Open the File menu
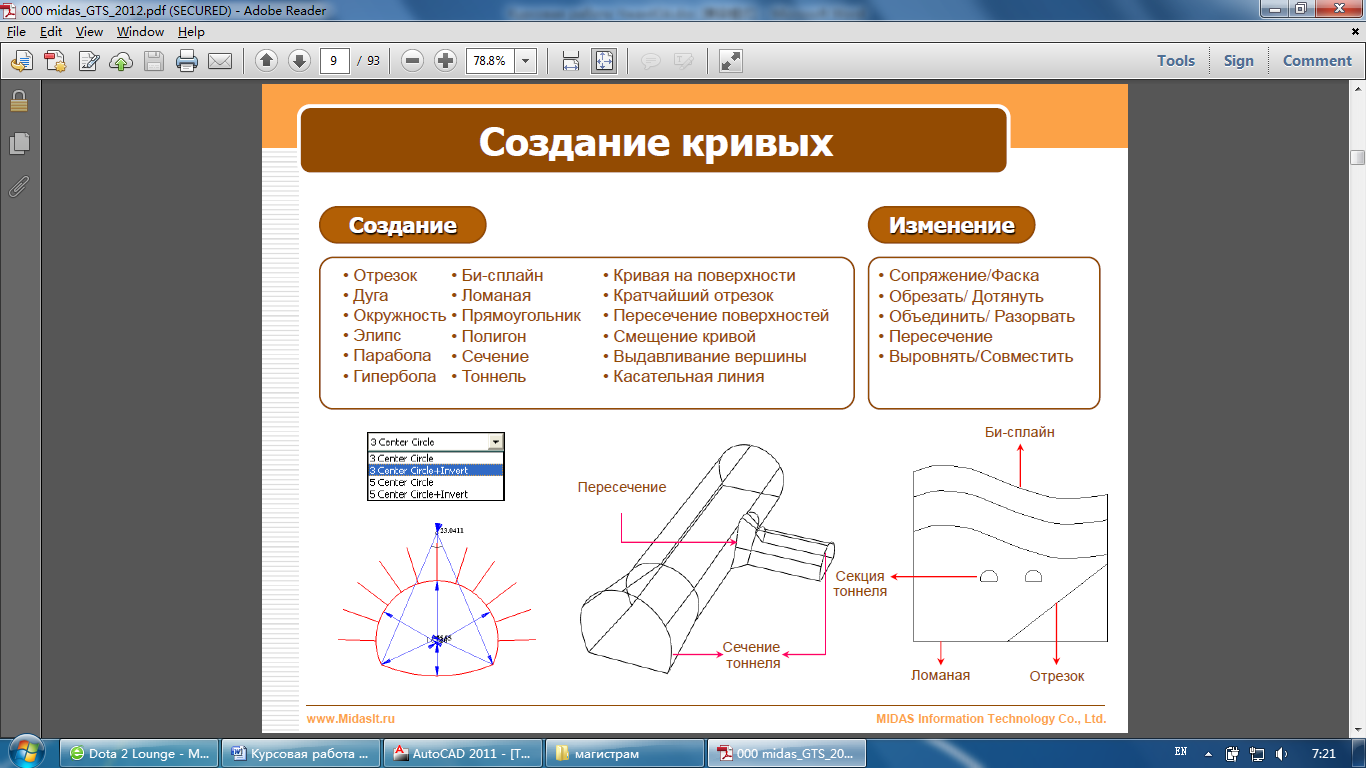 pyautogui.click(x=16, y=32)
